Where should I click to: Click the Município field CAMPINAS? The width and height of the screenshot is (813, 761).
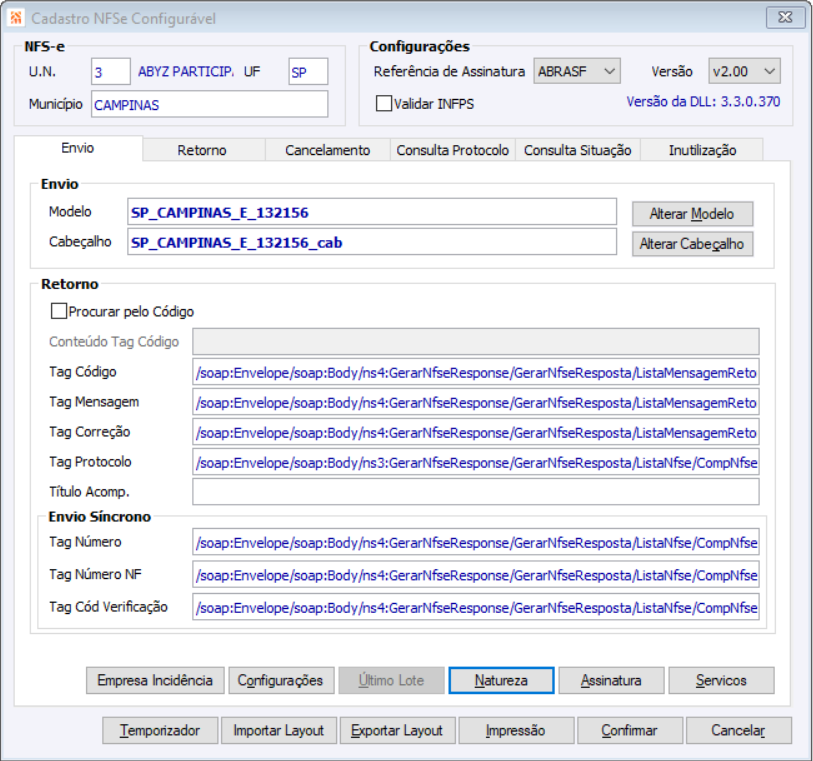tap(209, 104)
